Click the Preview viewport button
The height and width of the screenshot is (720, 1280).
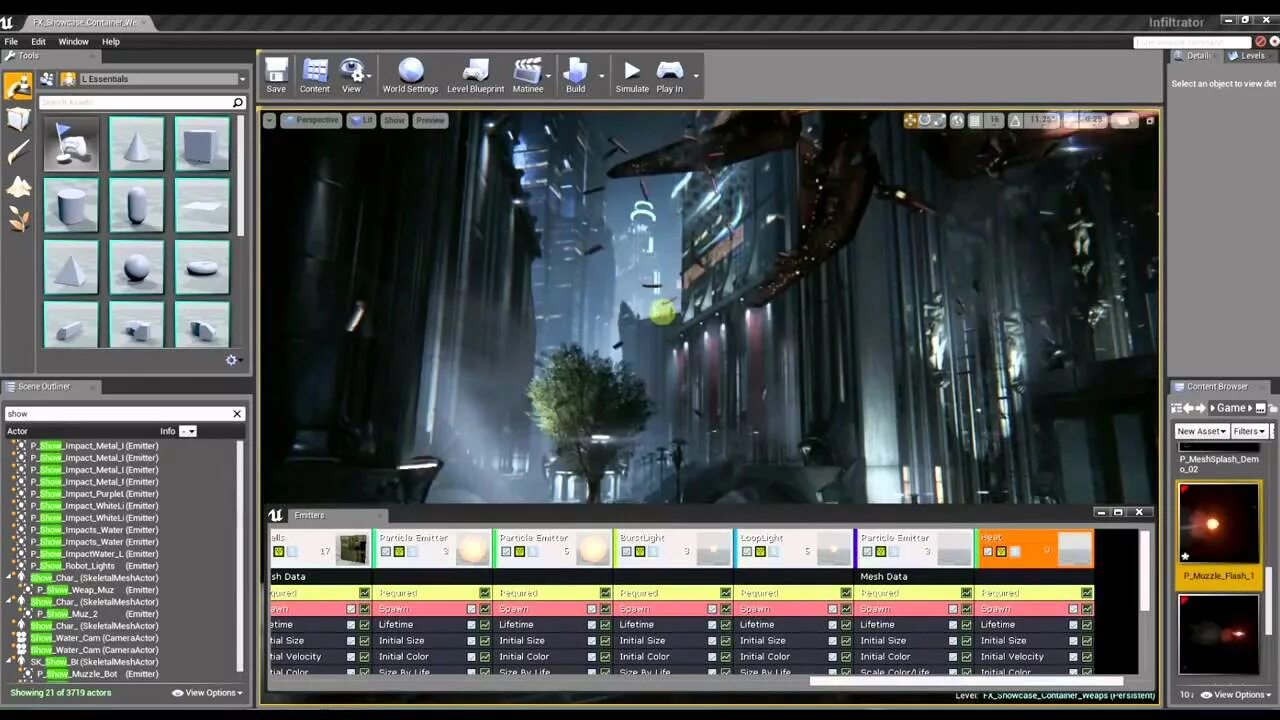(430, 120)
